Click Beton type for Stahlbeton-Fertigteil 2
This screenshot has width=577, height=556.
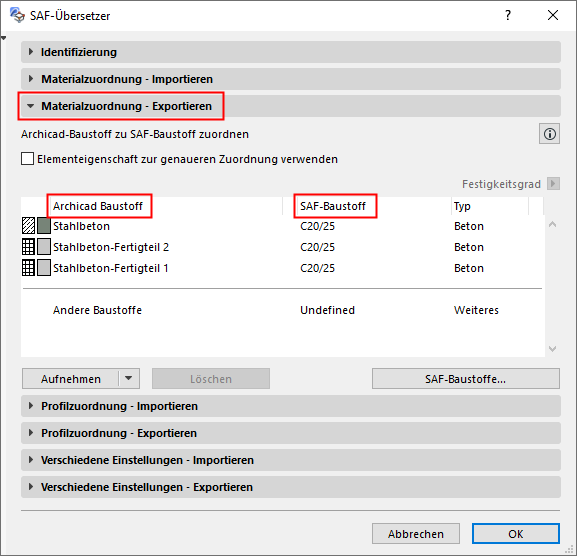coord(469,247)
